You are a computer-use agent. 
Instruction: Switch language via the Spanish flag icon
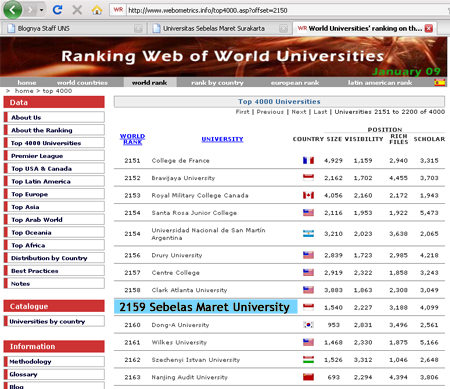coord(440,82)
